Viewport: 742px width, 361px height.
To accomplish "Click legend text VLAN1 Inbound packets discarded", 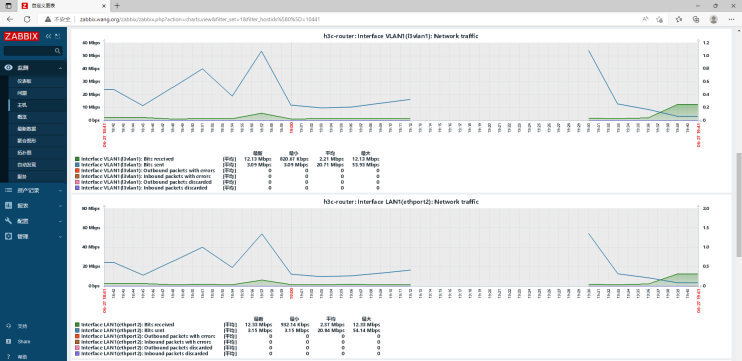I will click(x=144, y=188).
